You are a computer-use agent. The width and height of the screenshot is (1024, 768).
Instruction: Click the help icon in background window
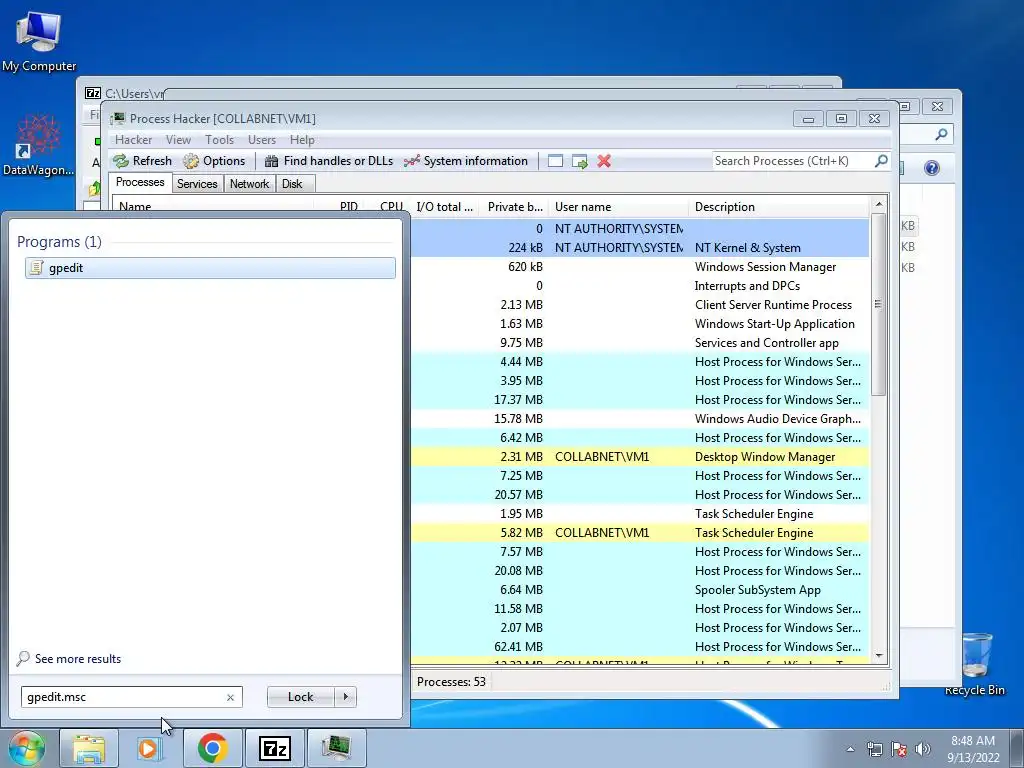pyautogui.click(x=932, y=168)
